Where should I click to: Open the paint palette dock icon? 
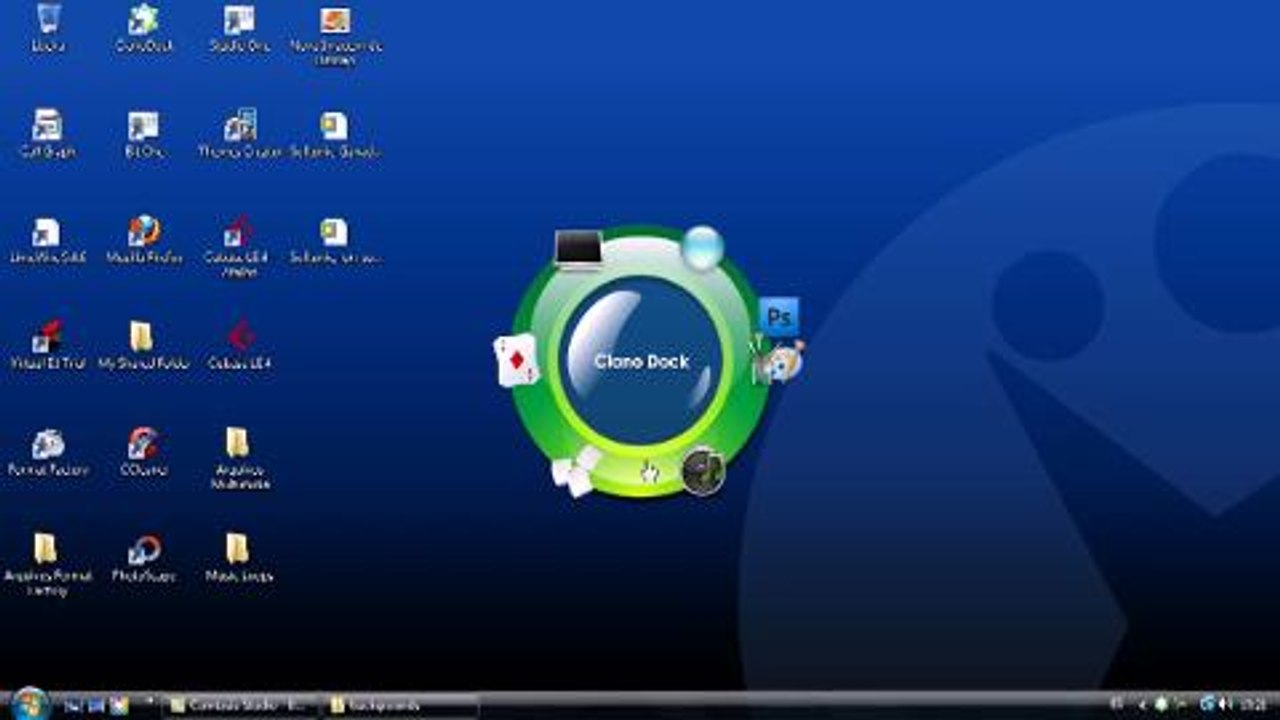(780, 362)
